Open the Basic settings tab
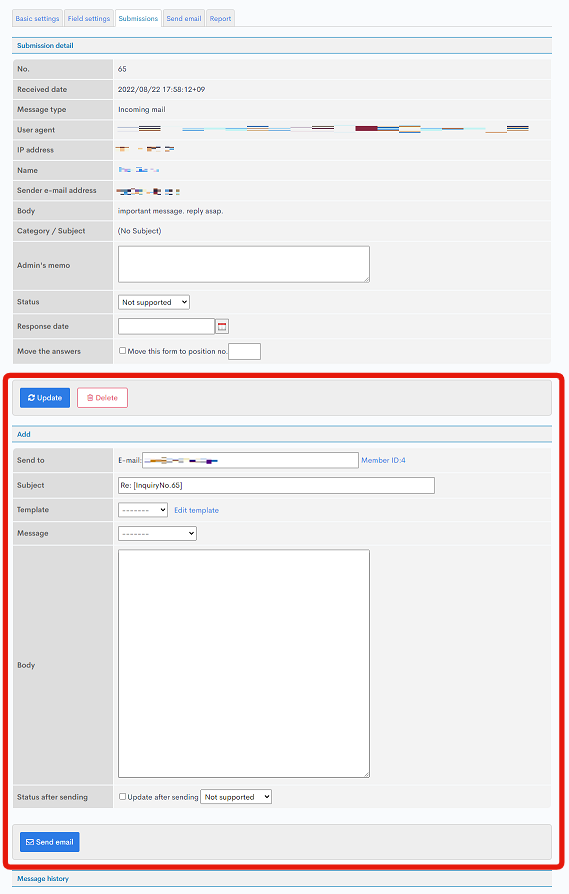The image size is (569, 894). pyautogui.click(x=37, y=18)
